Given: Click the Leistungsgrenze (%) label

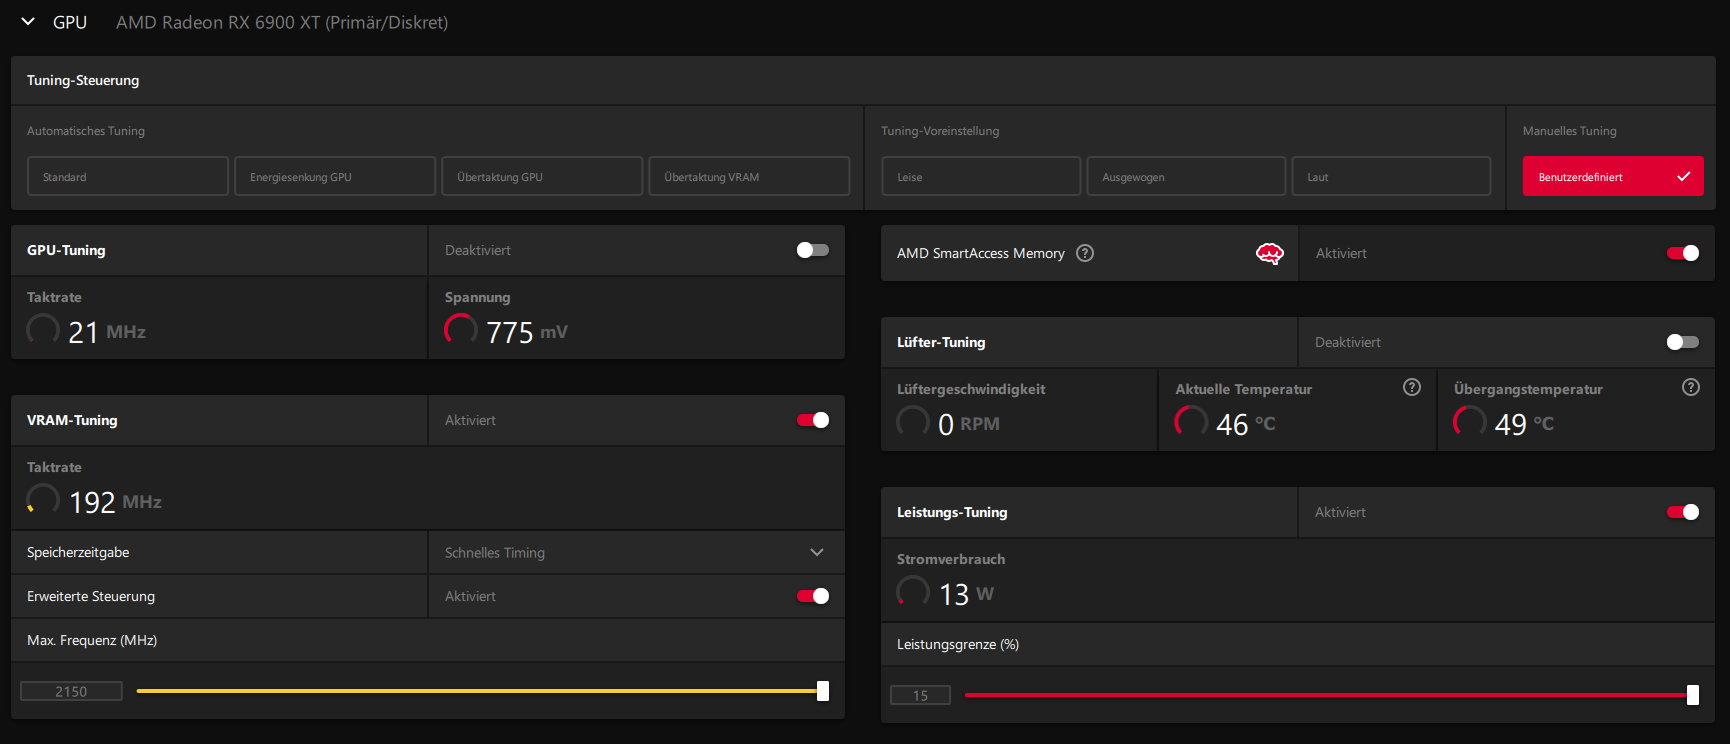Looking at the screenshot, I should [958, 644].
